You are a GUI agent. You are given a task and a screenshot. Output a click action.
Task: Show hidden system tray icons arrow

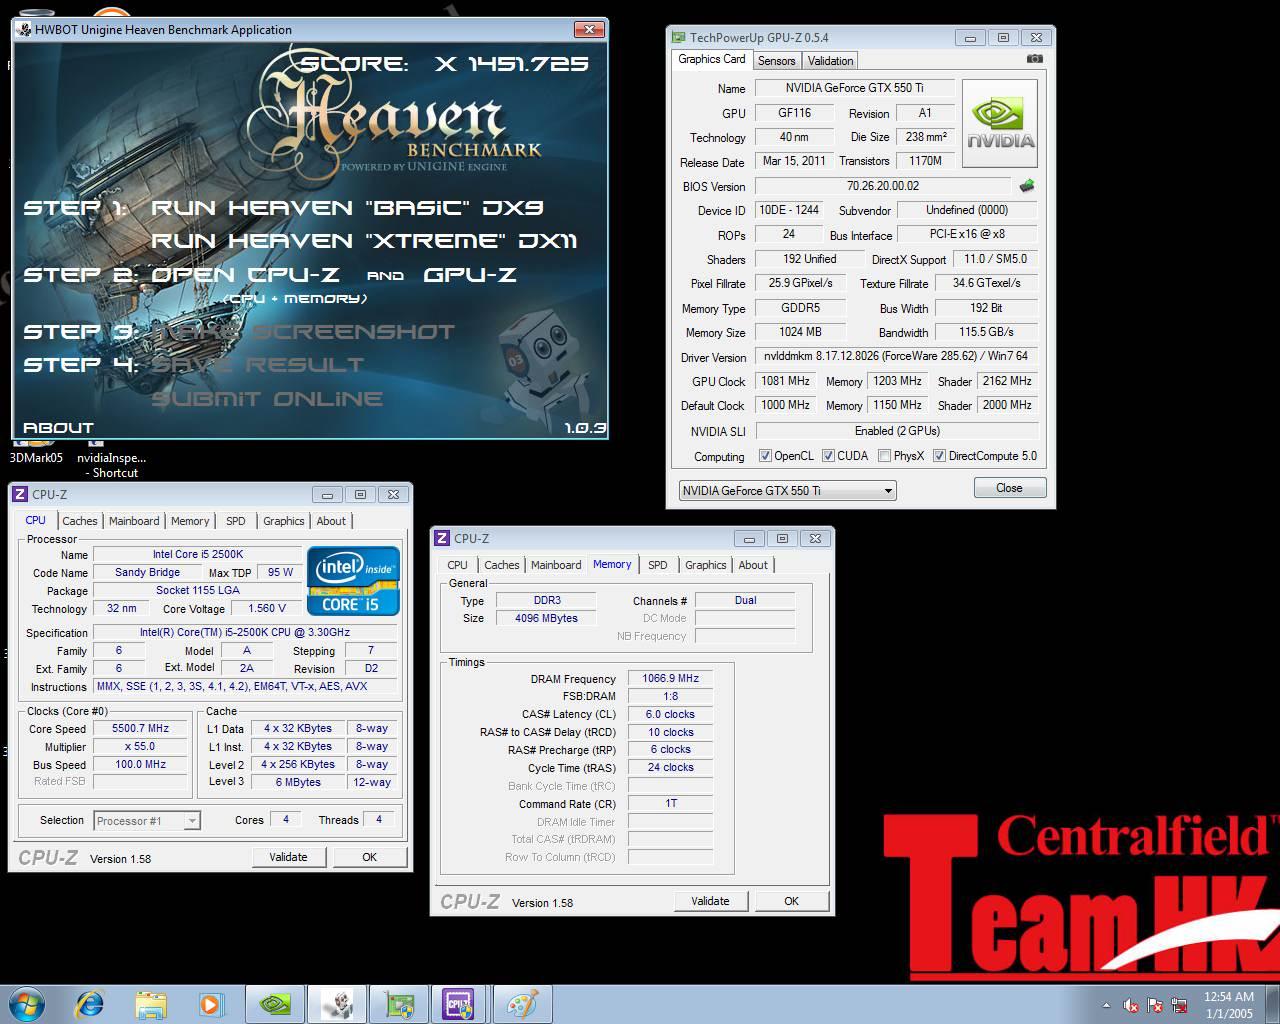(x=1106, y=1005)
